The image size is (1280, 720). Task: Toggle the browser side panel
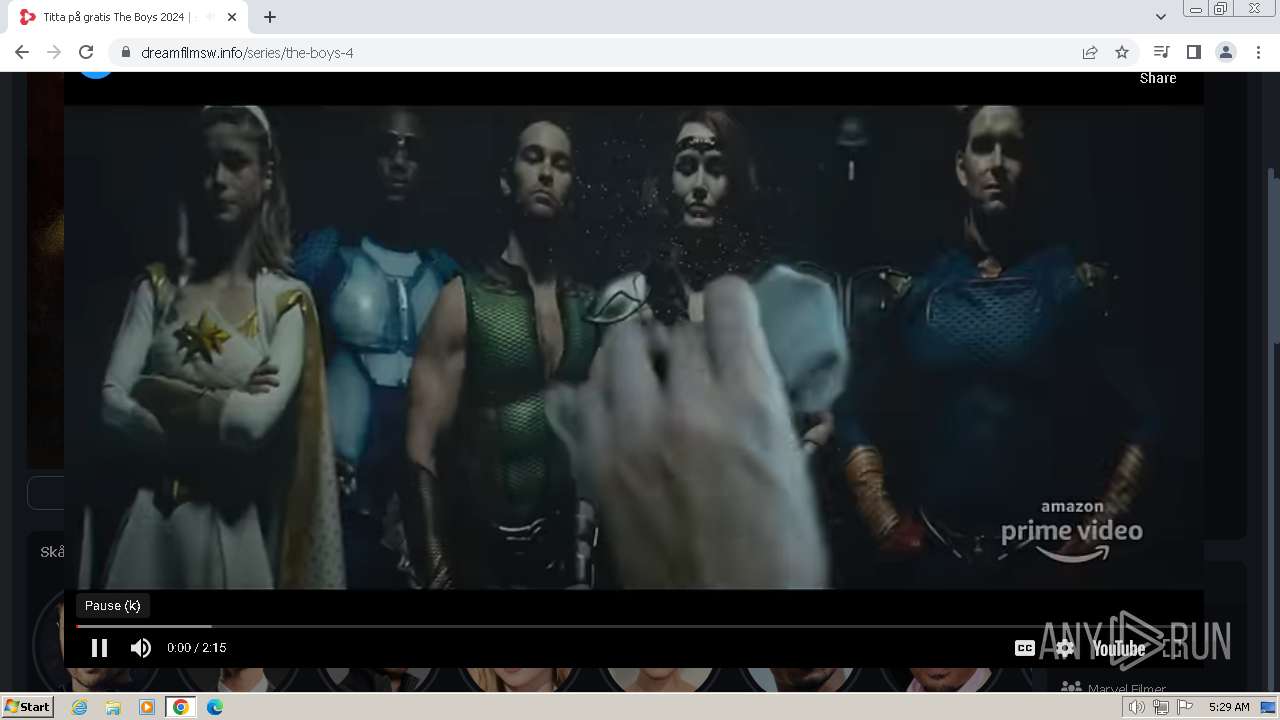[1193, 52]
